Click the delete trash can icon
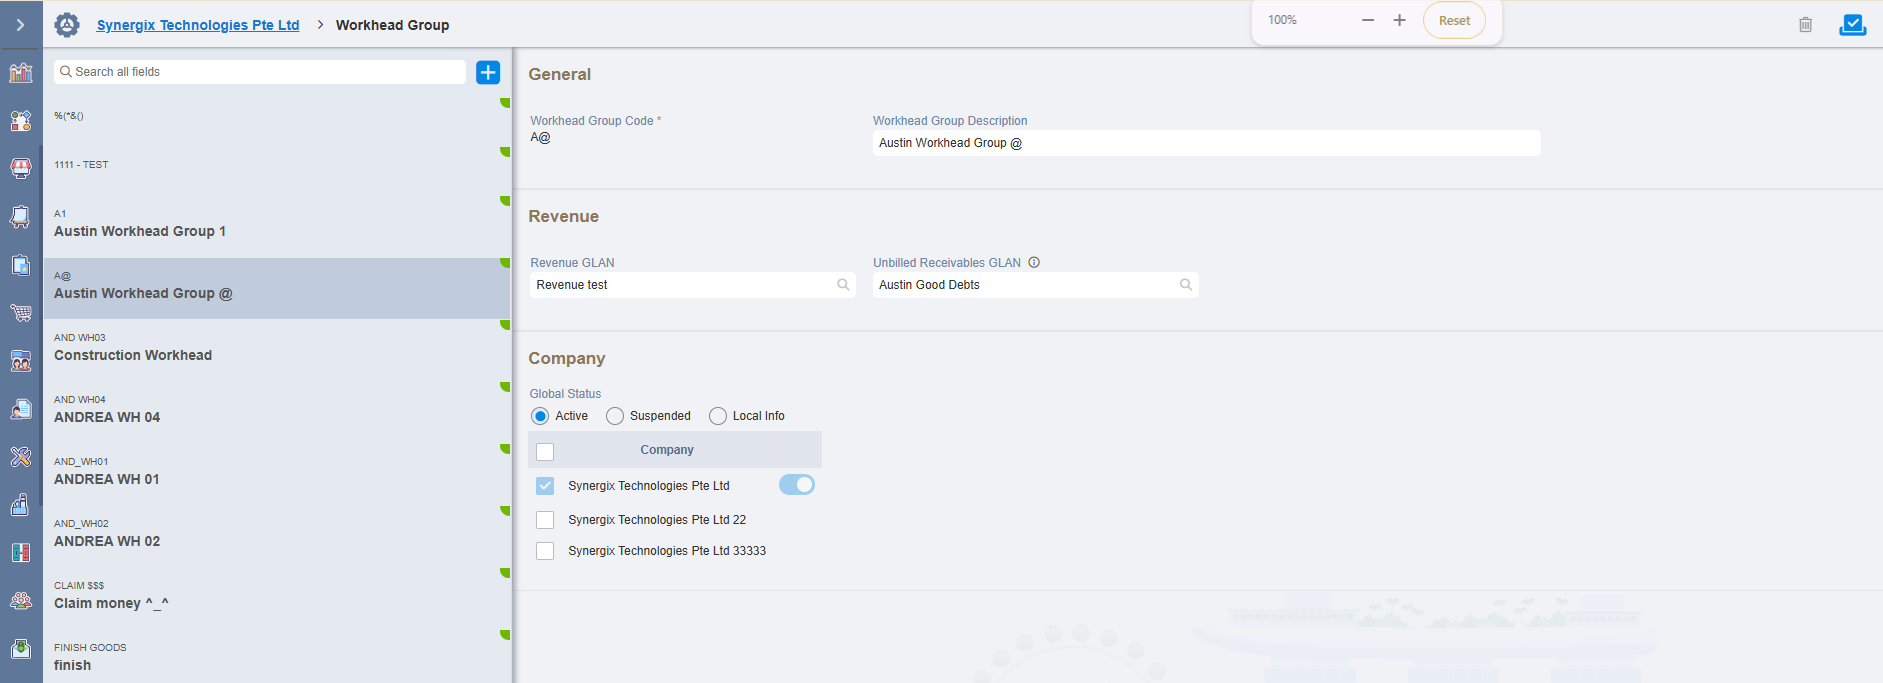 [1805, 25]
